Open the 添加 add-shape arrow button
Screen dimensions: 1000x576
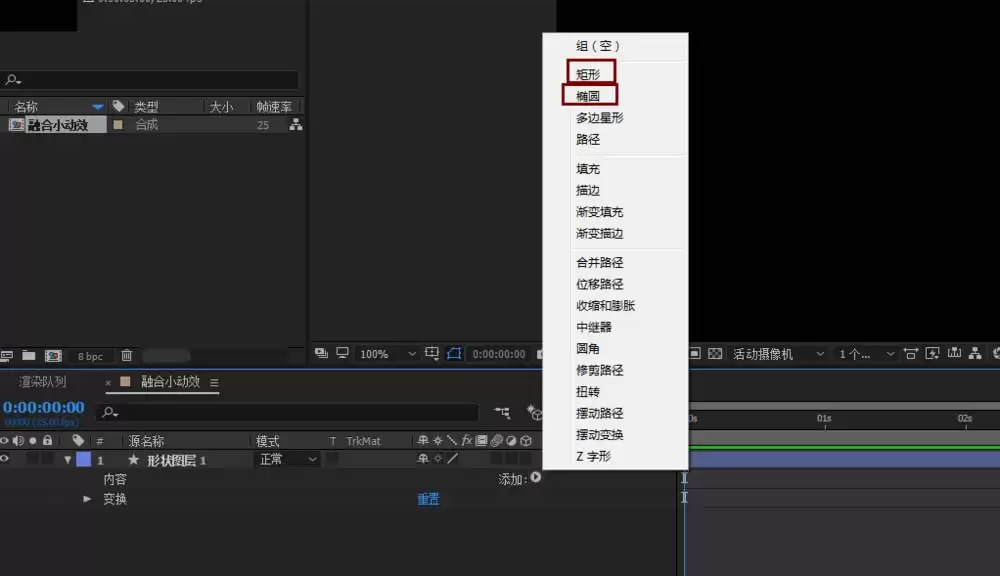[x=536, y=477]
